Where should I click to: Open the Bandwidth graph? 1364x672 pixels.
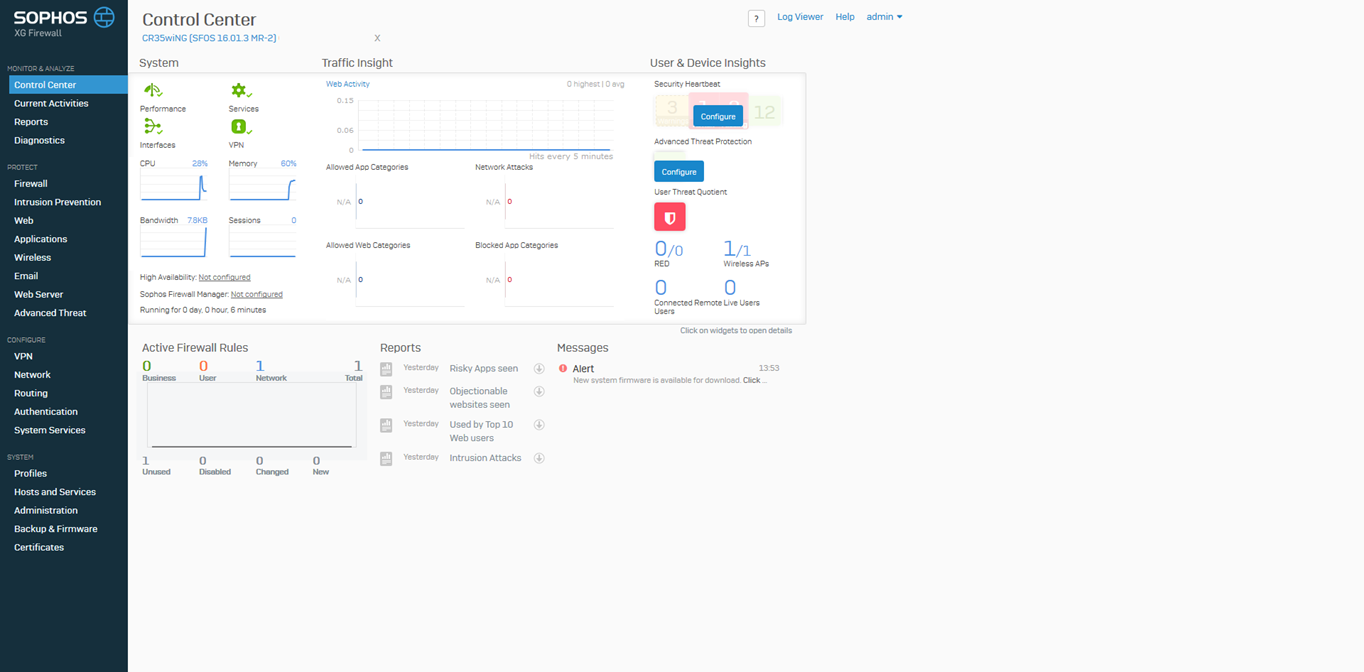point(174,242)
